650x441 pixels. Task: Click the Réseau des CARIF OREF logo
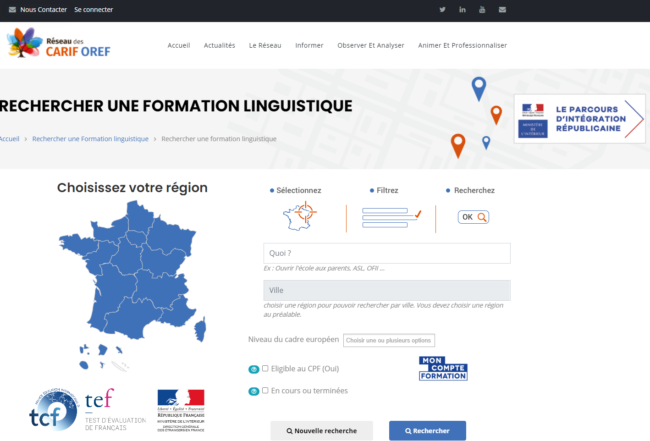pyautogui.click(x=58, y=44)
